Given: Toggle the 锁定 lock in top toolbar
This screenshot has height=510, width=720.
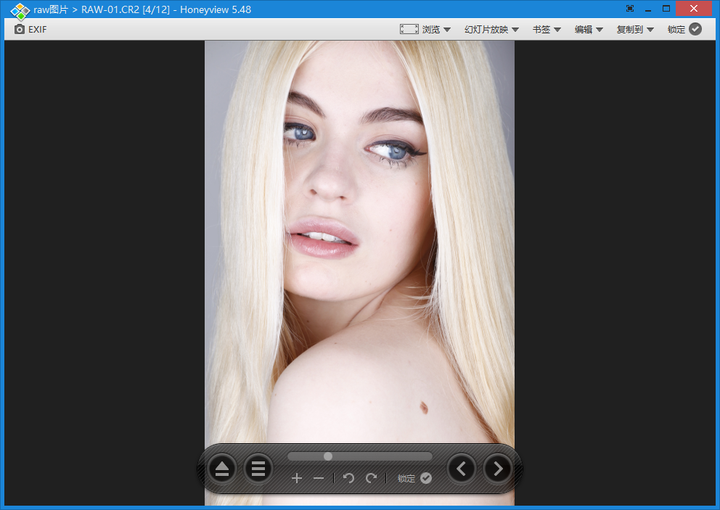Looking at the screenshot, I should pyautogui.click(x=684, y=29).
